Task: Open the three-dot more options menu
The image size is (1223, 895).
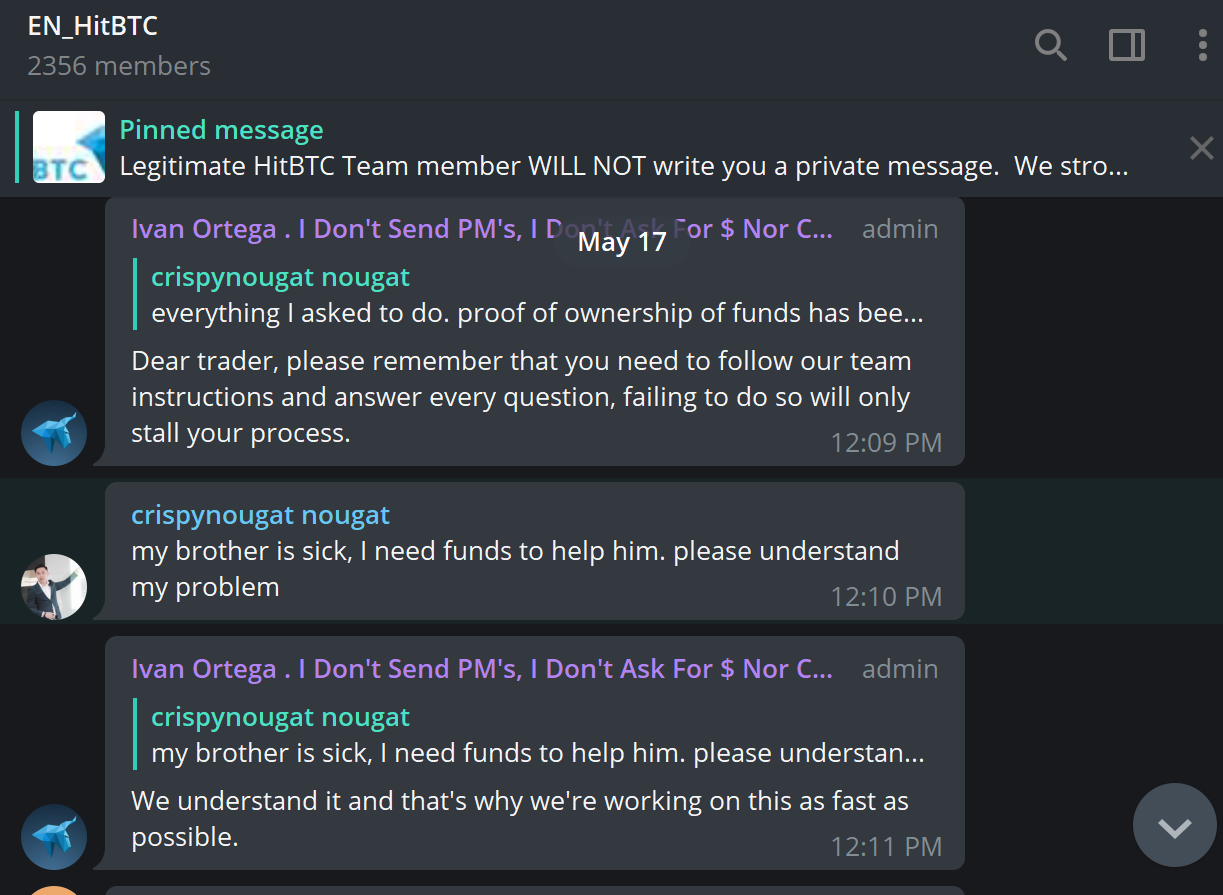Action: [1202, 45]
